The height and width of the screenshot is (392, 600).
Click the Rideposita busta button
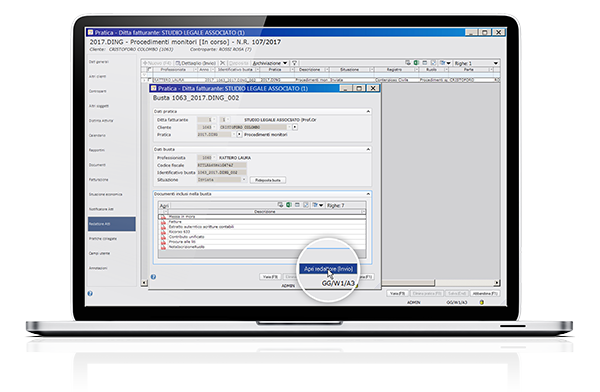[x=268, y=180]
